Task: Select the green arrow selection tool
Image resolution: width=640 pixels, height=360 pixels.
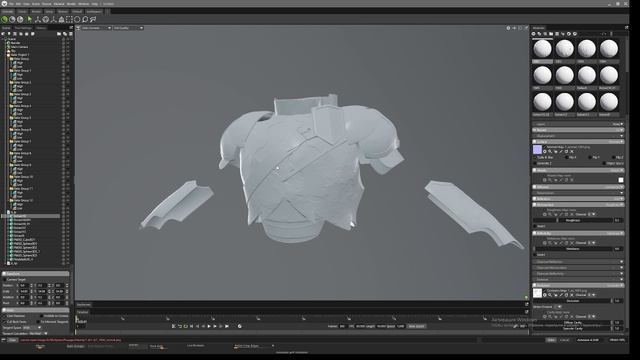Action: click(30, 19)
